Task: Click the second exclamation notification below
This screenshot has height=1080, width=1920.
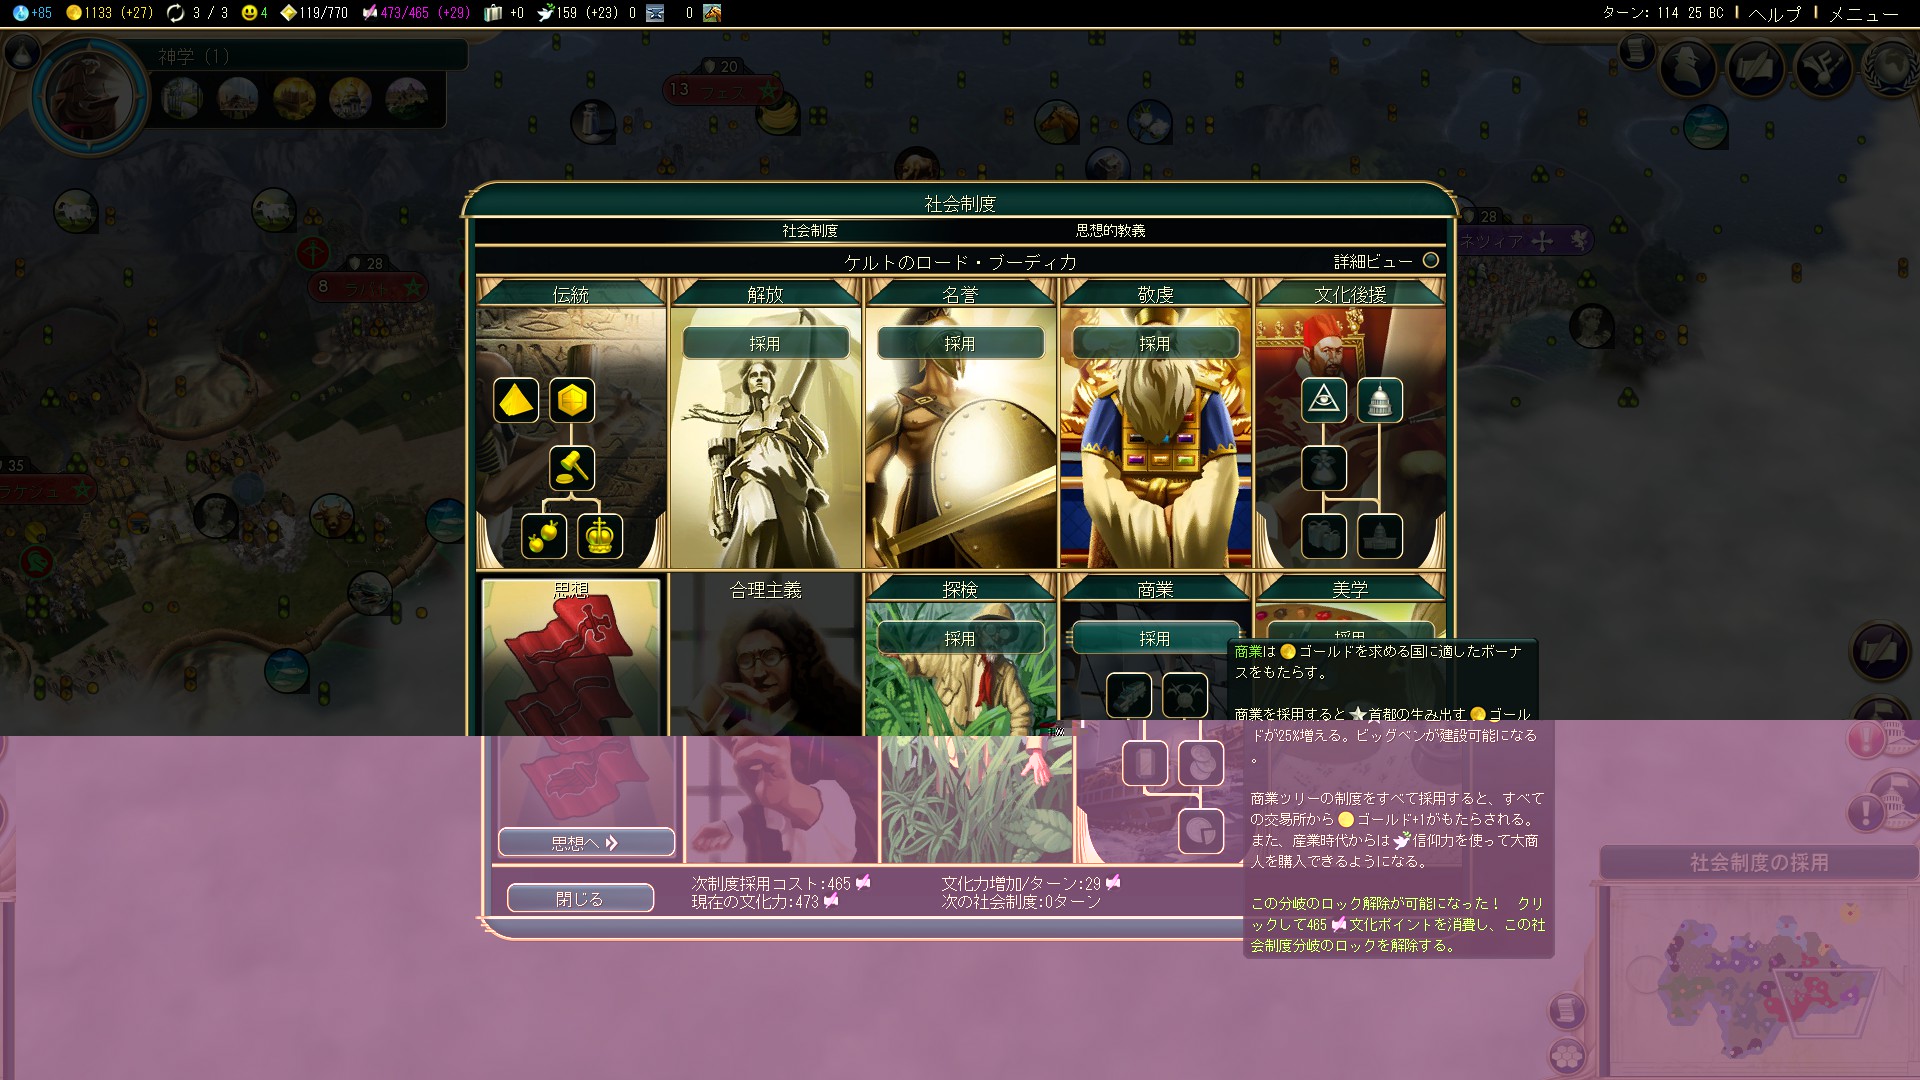Action: (1866, 813)
